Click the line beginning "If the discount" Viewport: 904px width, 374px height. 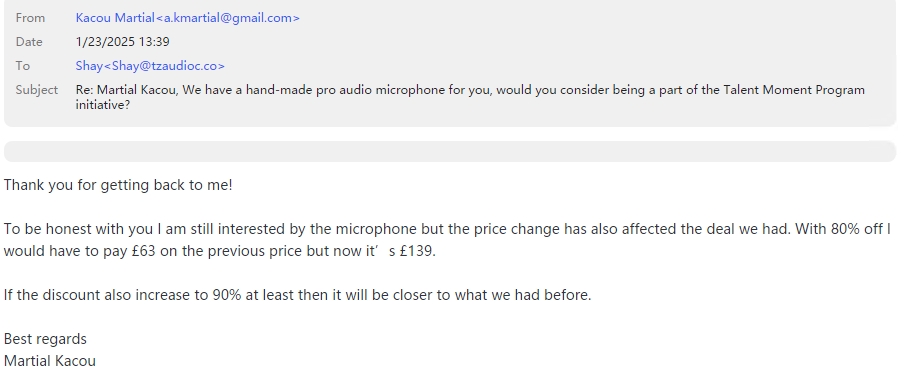pos(297,295)
